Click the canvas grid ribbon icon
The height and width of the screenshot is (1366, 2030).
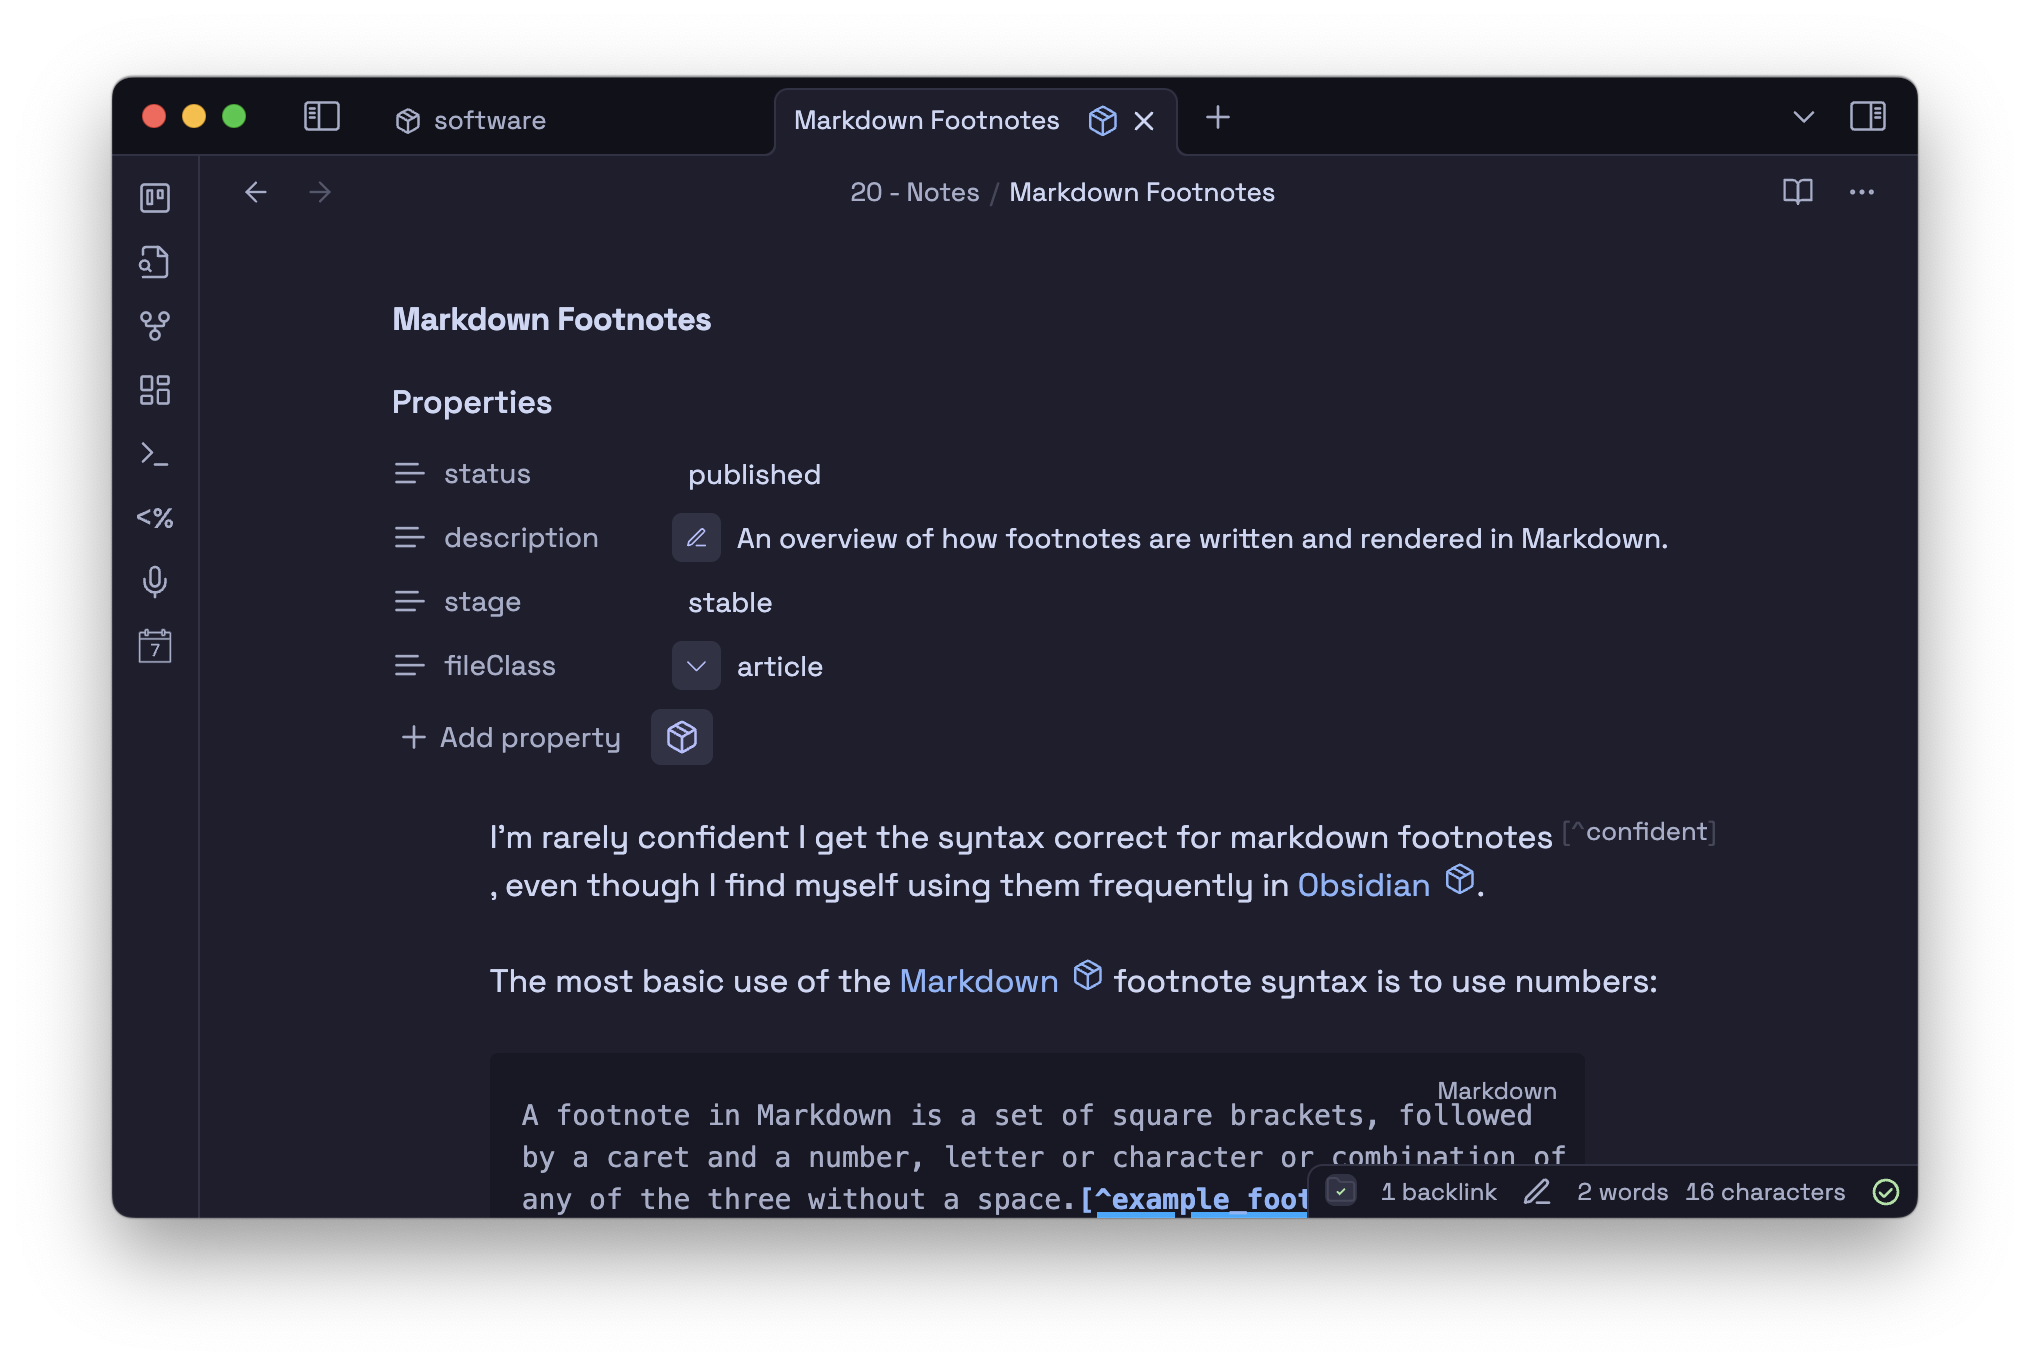(x=155, y=390)
